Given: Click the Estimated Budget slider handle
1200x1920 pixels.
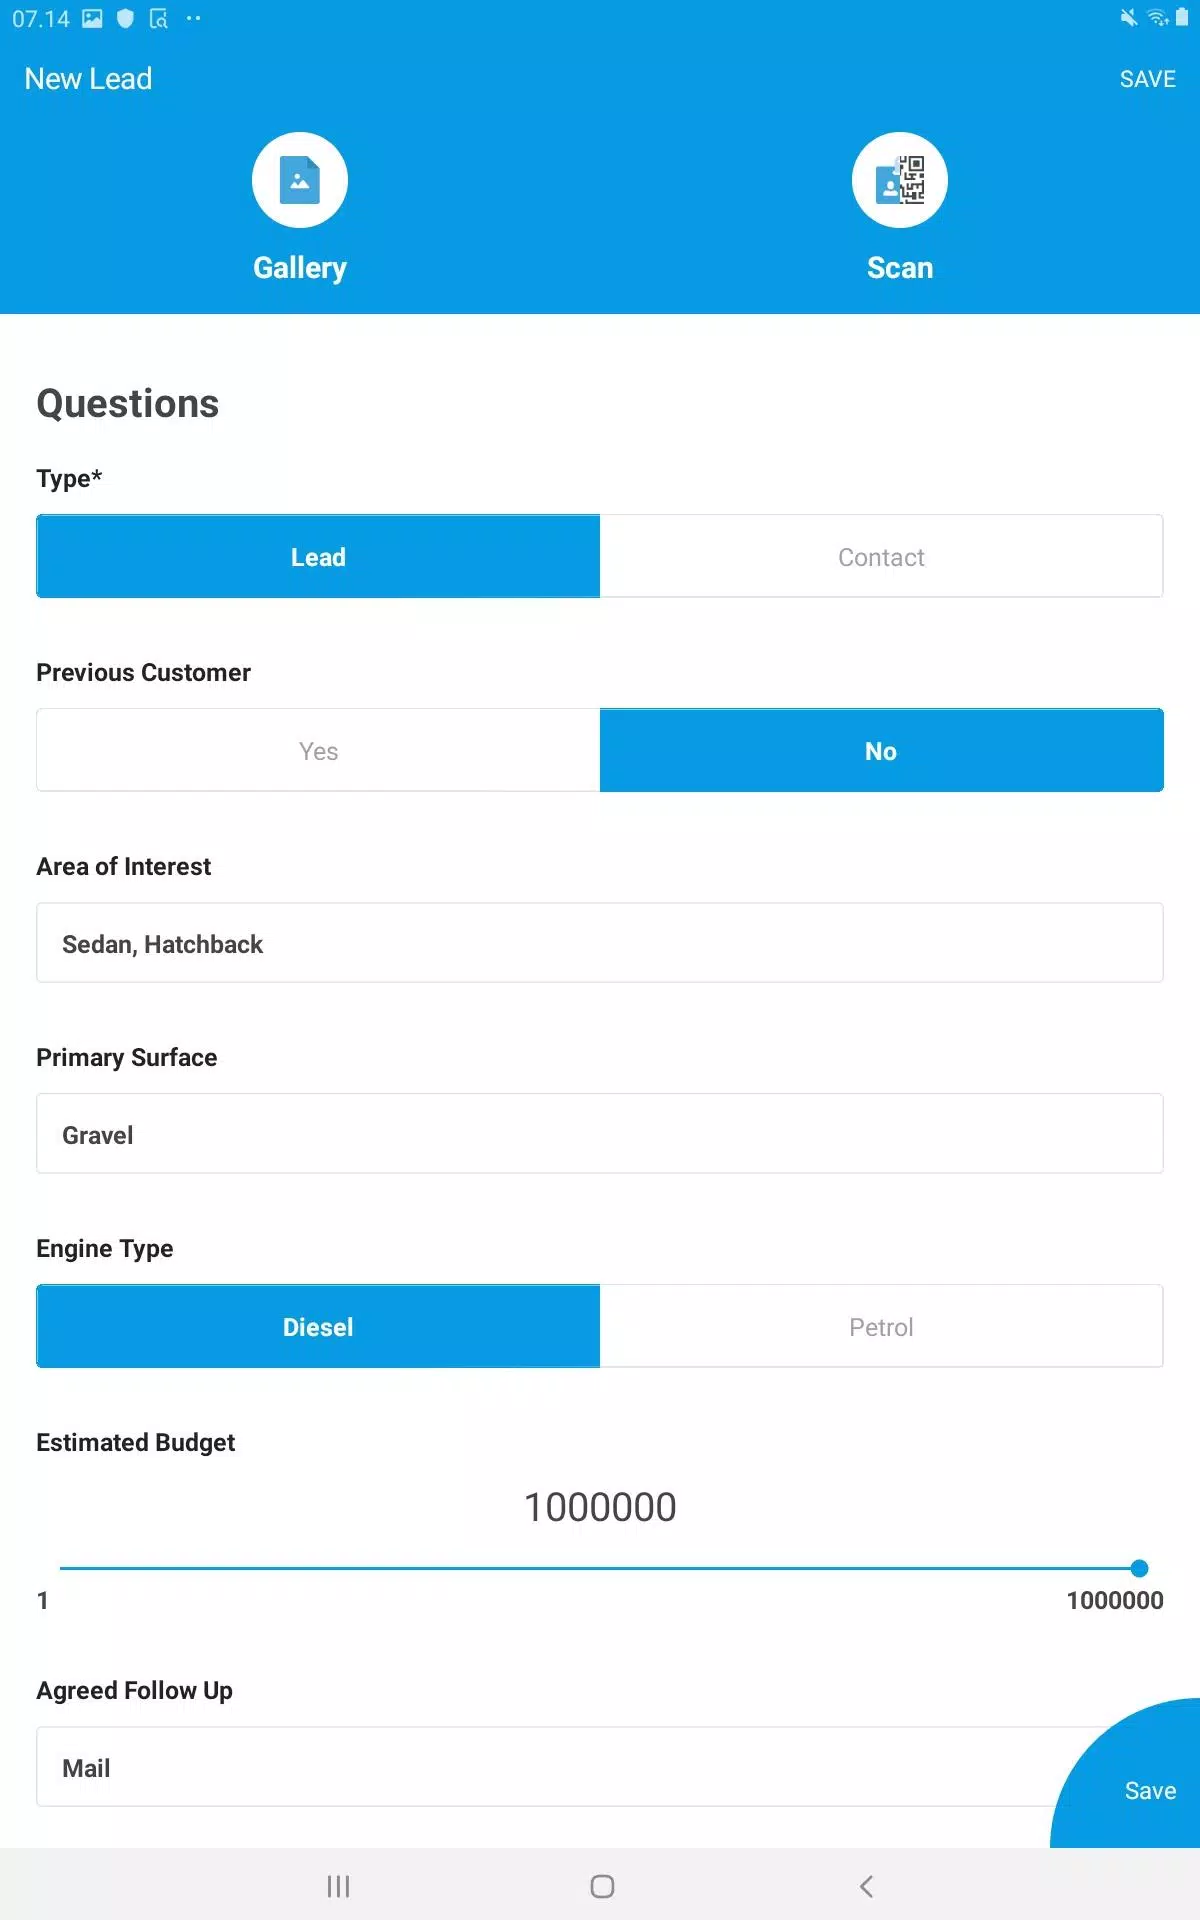Looking at the screenshot, I should pos(1139,1568).
